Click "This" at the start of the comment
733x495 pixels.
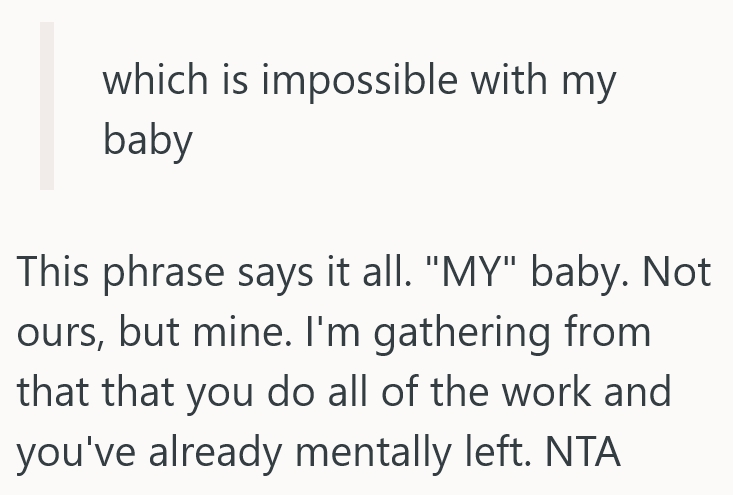point(54,272)
